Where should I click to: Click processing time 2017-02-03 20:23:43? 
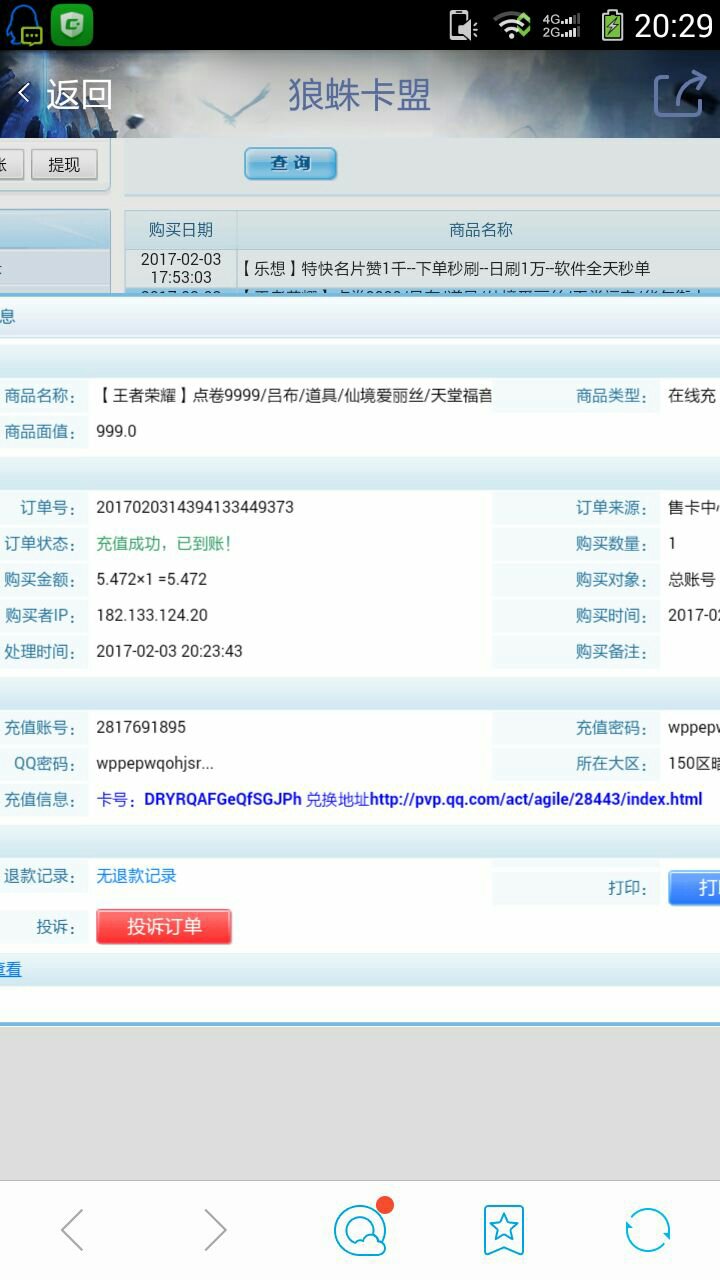point(169,651)
